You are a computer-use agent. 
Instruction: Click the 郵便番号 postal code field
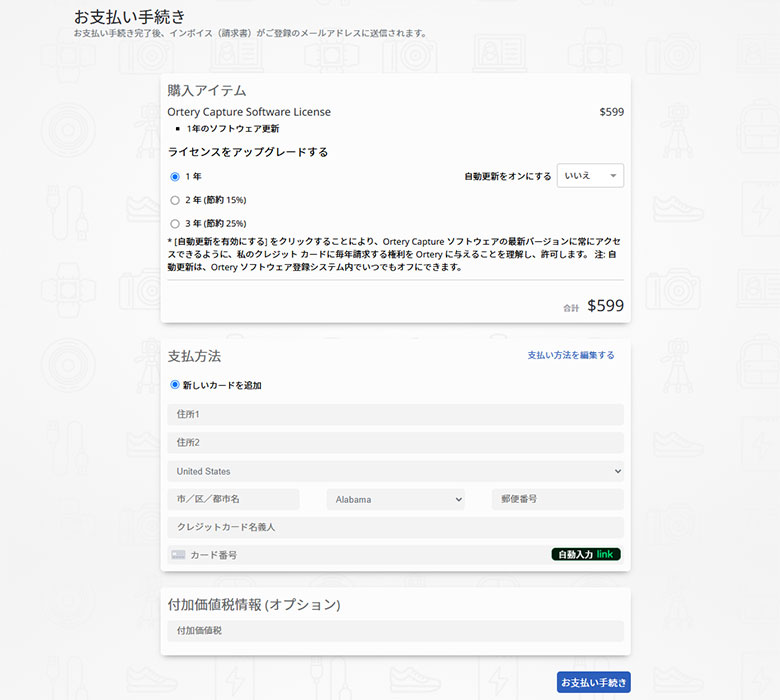tap(557, 499)
